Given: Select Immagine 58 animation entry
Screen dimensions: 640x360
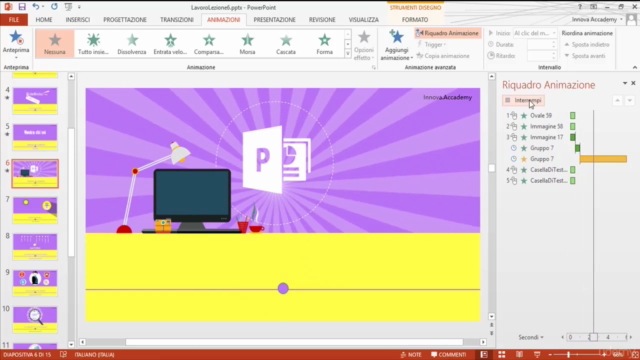Looking at the screenshot, I should [541, 127].
